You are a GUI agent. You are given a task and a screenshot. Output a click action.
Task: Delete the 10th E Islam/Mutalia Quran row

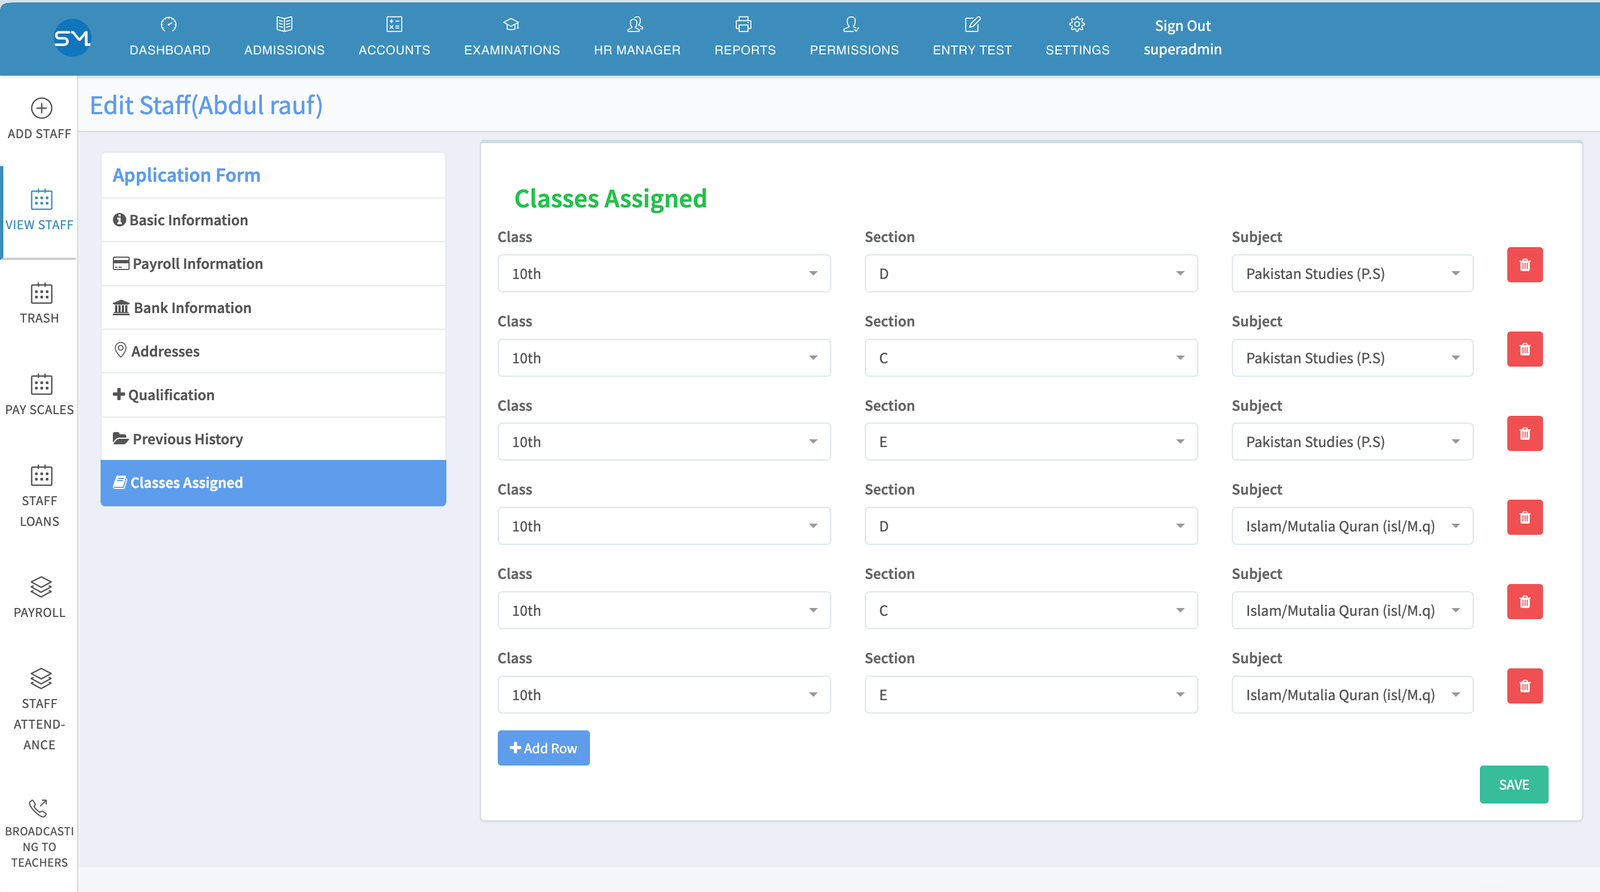tap(1525, 686)
